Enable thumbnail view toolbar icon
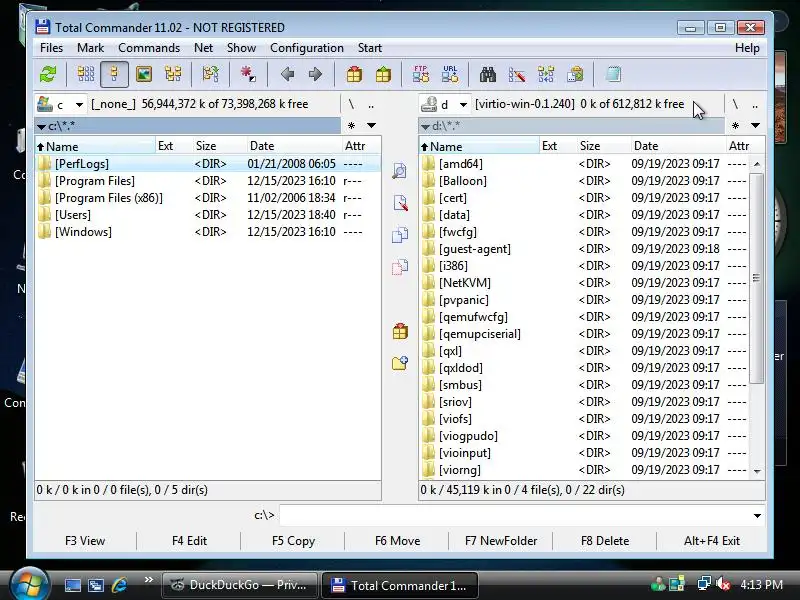Image resolution: width=800 pixels, height=600 pixels. point(144,74)
